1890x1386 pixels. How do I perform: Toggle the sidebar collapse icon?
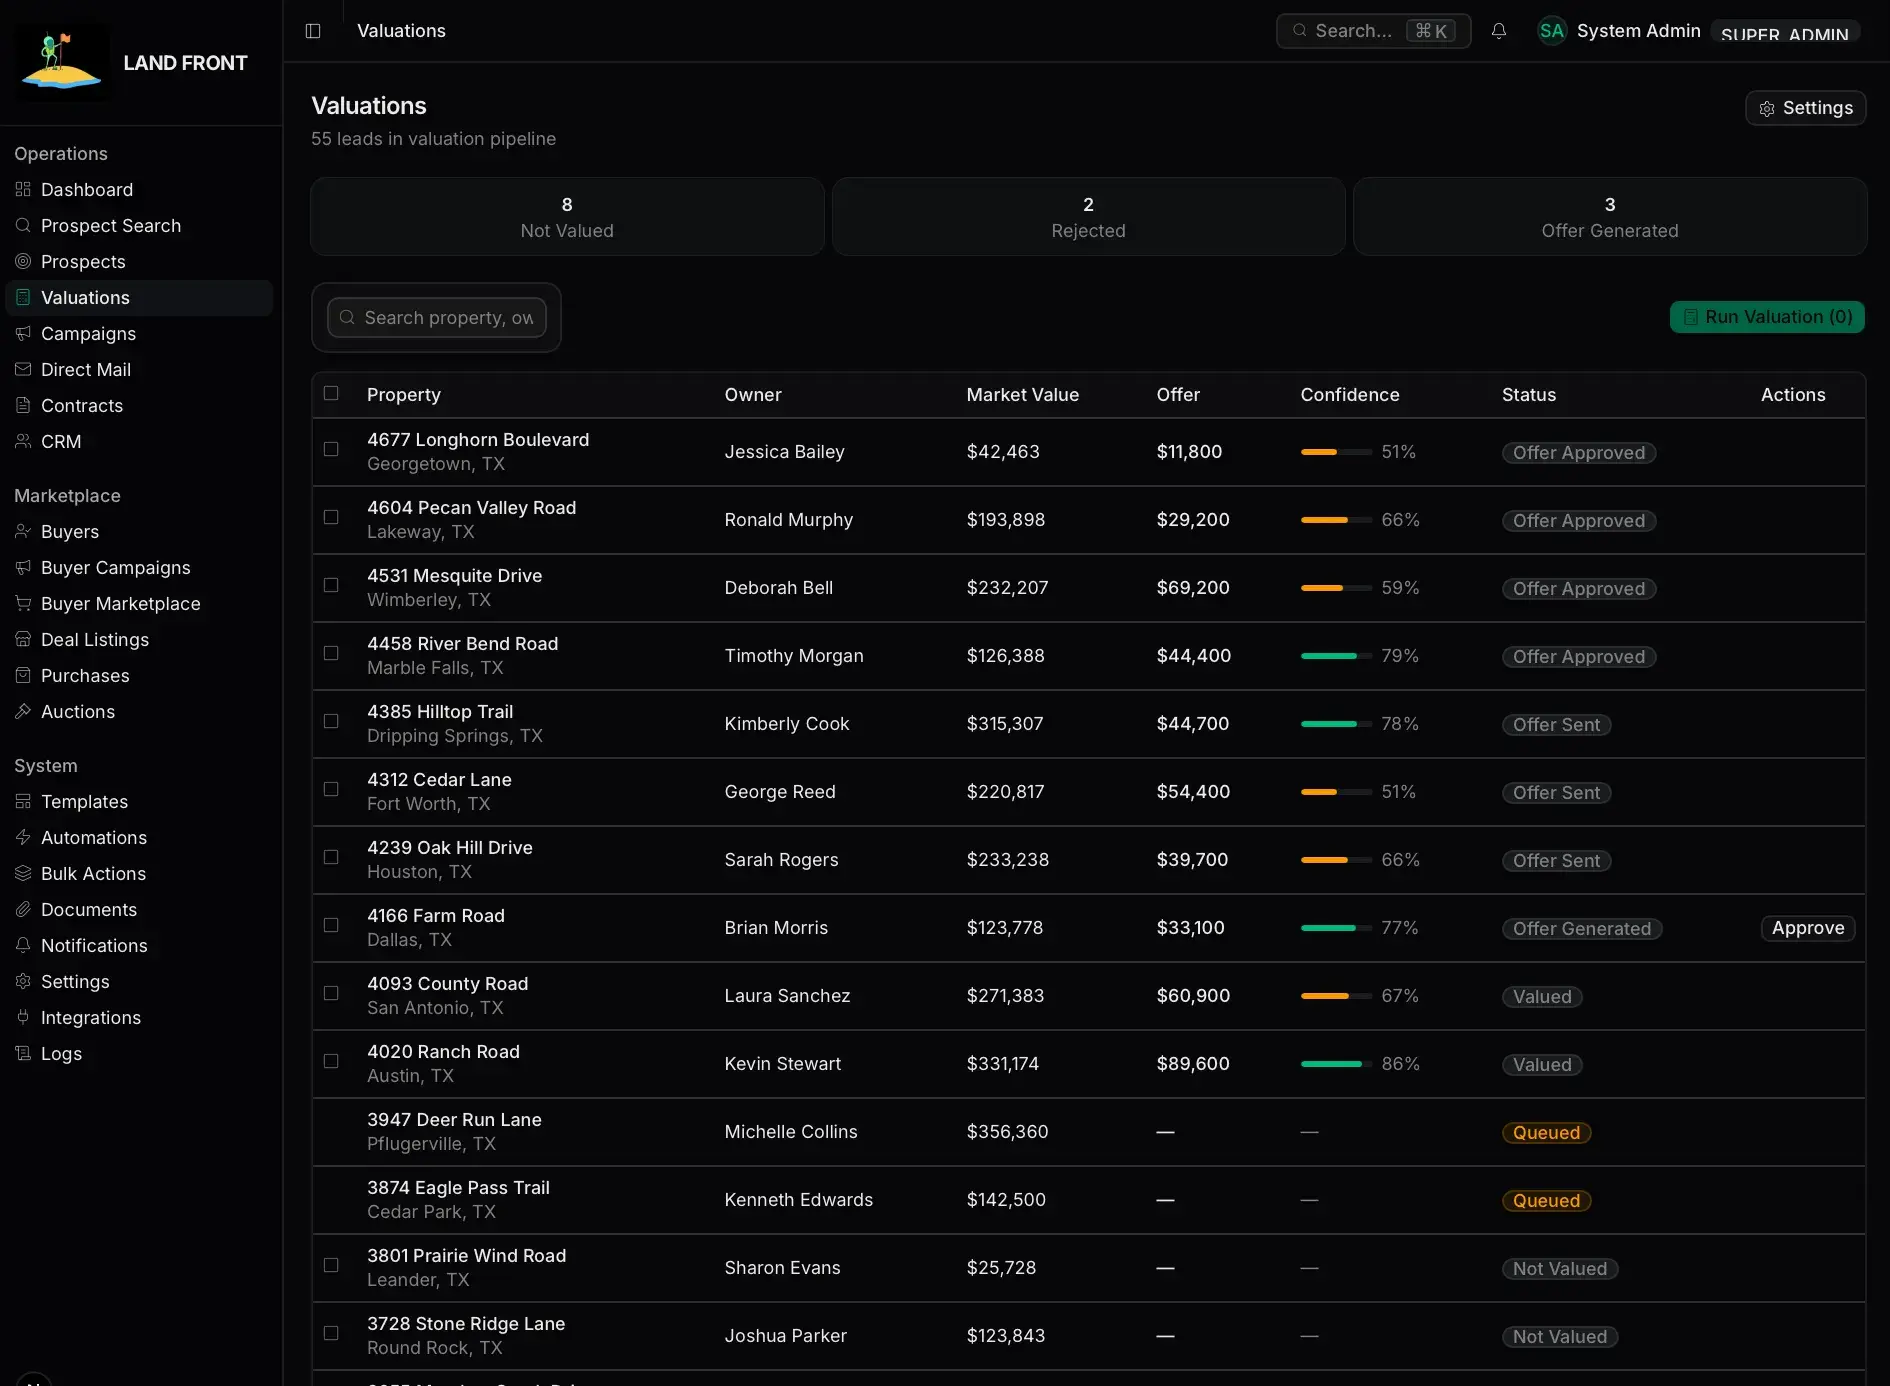[313, 31]
